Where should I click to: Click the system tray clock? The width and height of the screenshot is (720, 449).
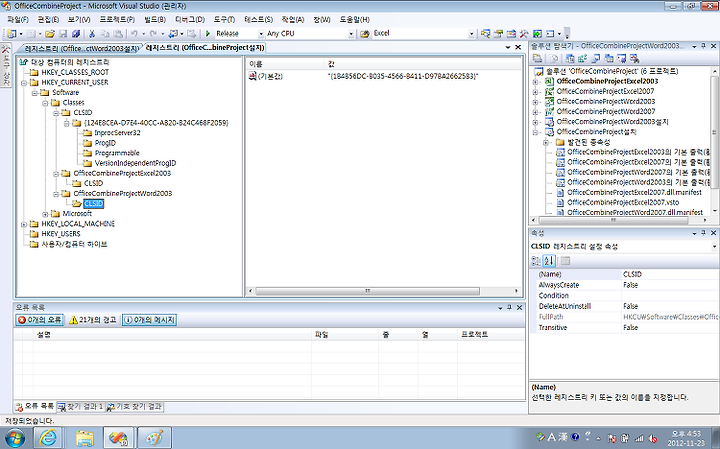[x=686, y=438]
